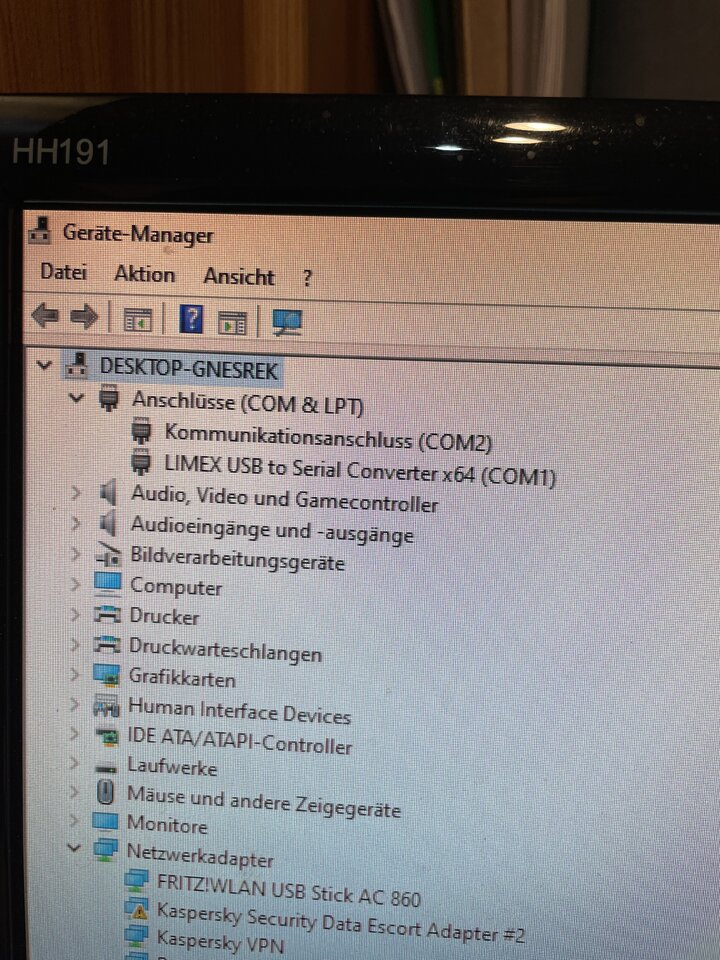Click the Computer category monitor icon
720x960 pixels.
click(108, 583)
